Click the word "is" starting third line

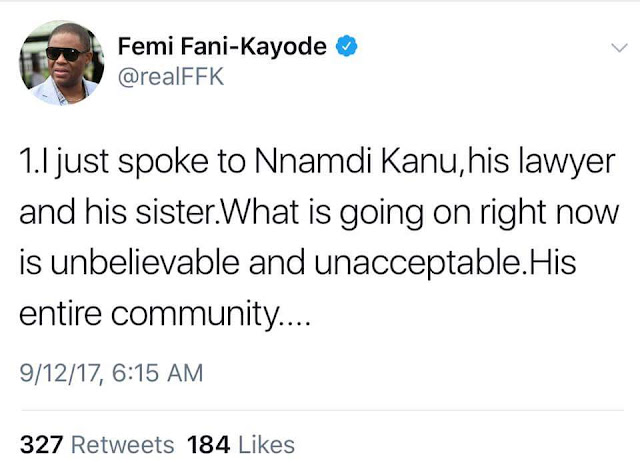click(31, 264)
